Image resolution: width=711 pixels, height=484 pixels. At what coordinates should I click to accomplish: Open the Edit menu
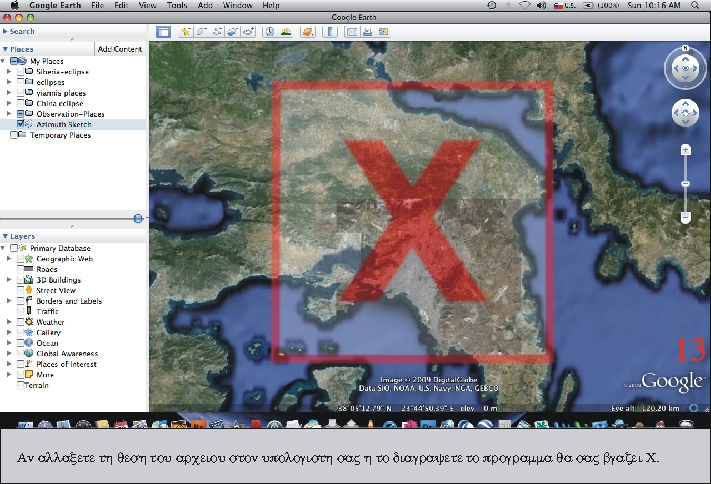[121, 5]
